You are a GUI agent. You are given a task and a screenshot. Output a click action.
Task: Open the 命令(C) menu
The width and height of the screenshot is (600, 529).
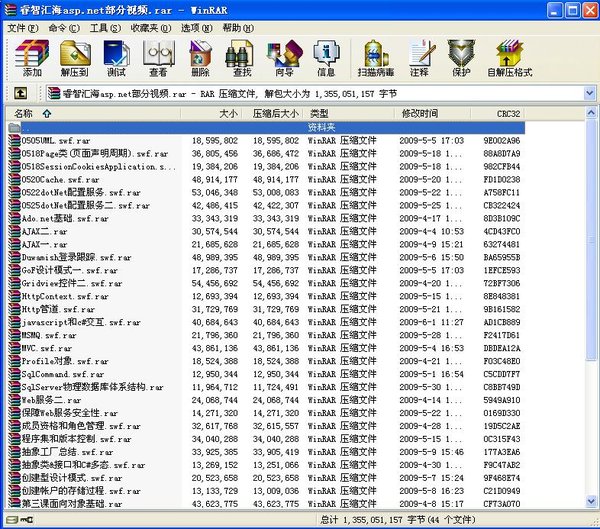coord(64,28)
